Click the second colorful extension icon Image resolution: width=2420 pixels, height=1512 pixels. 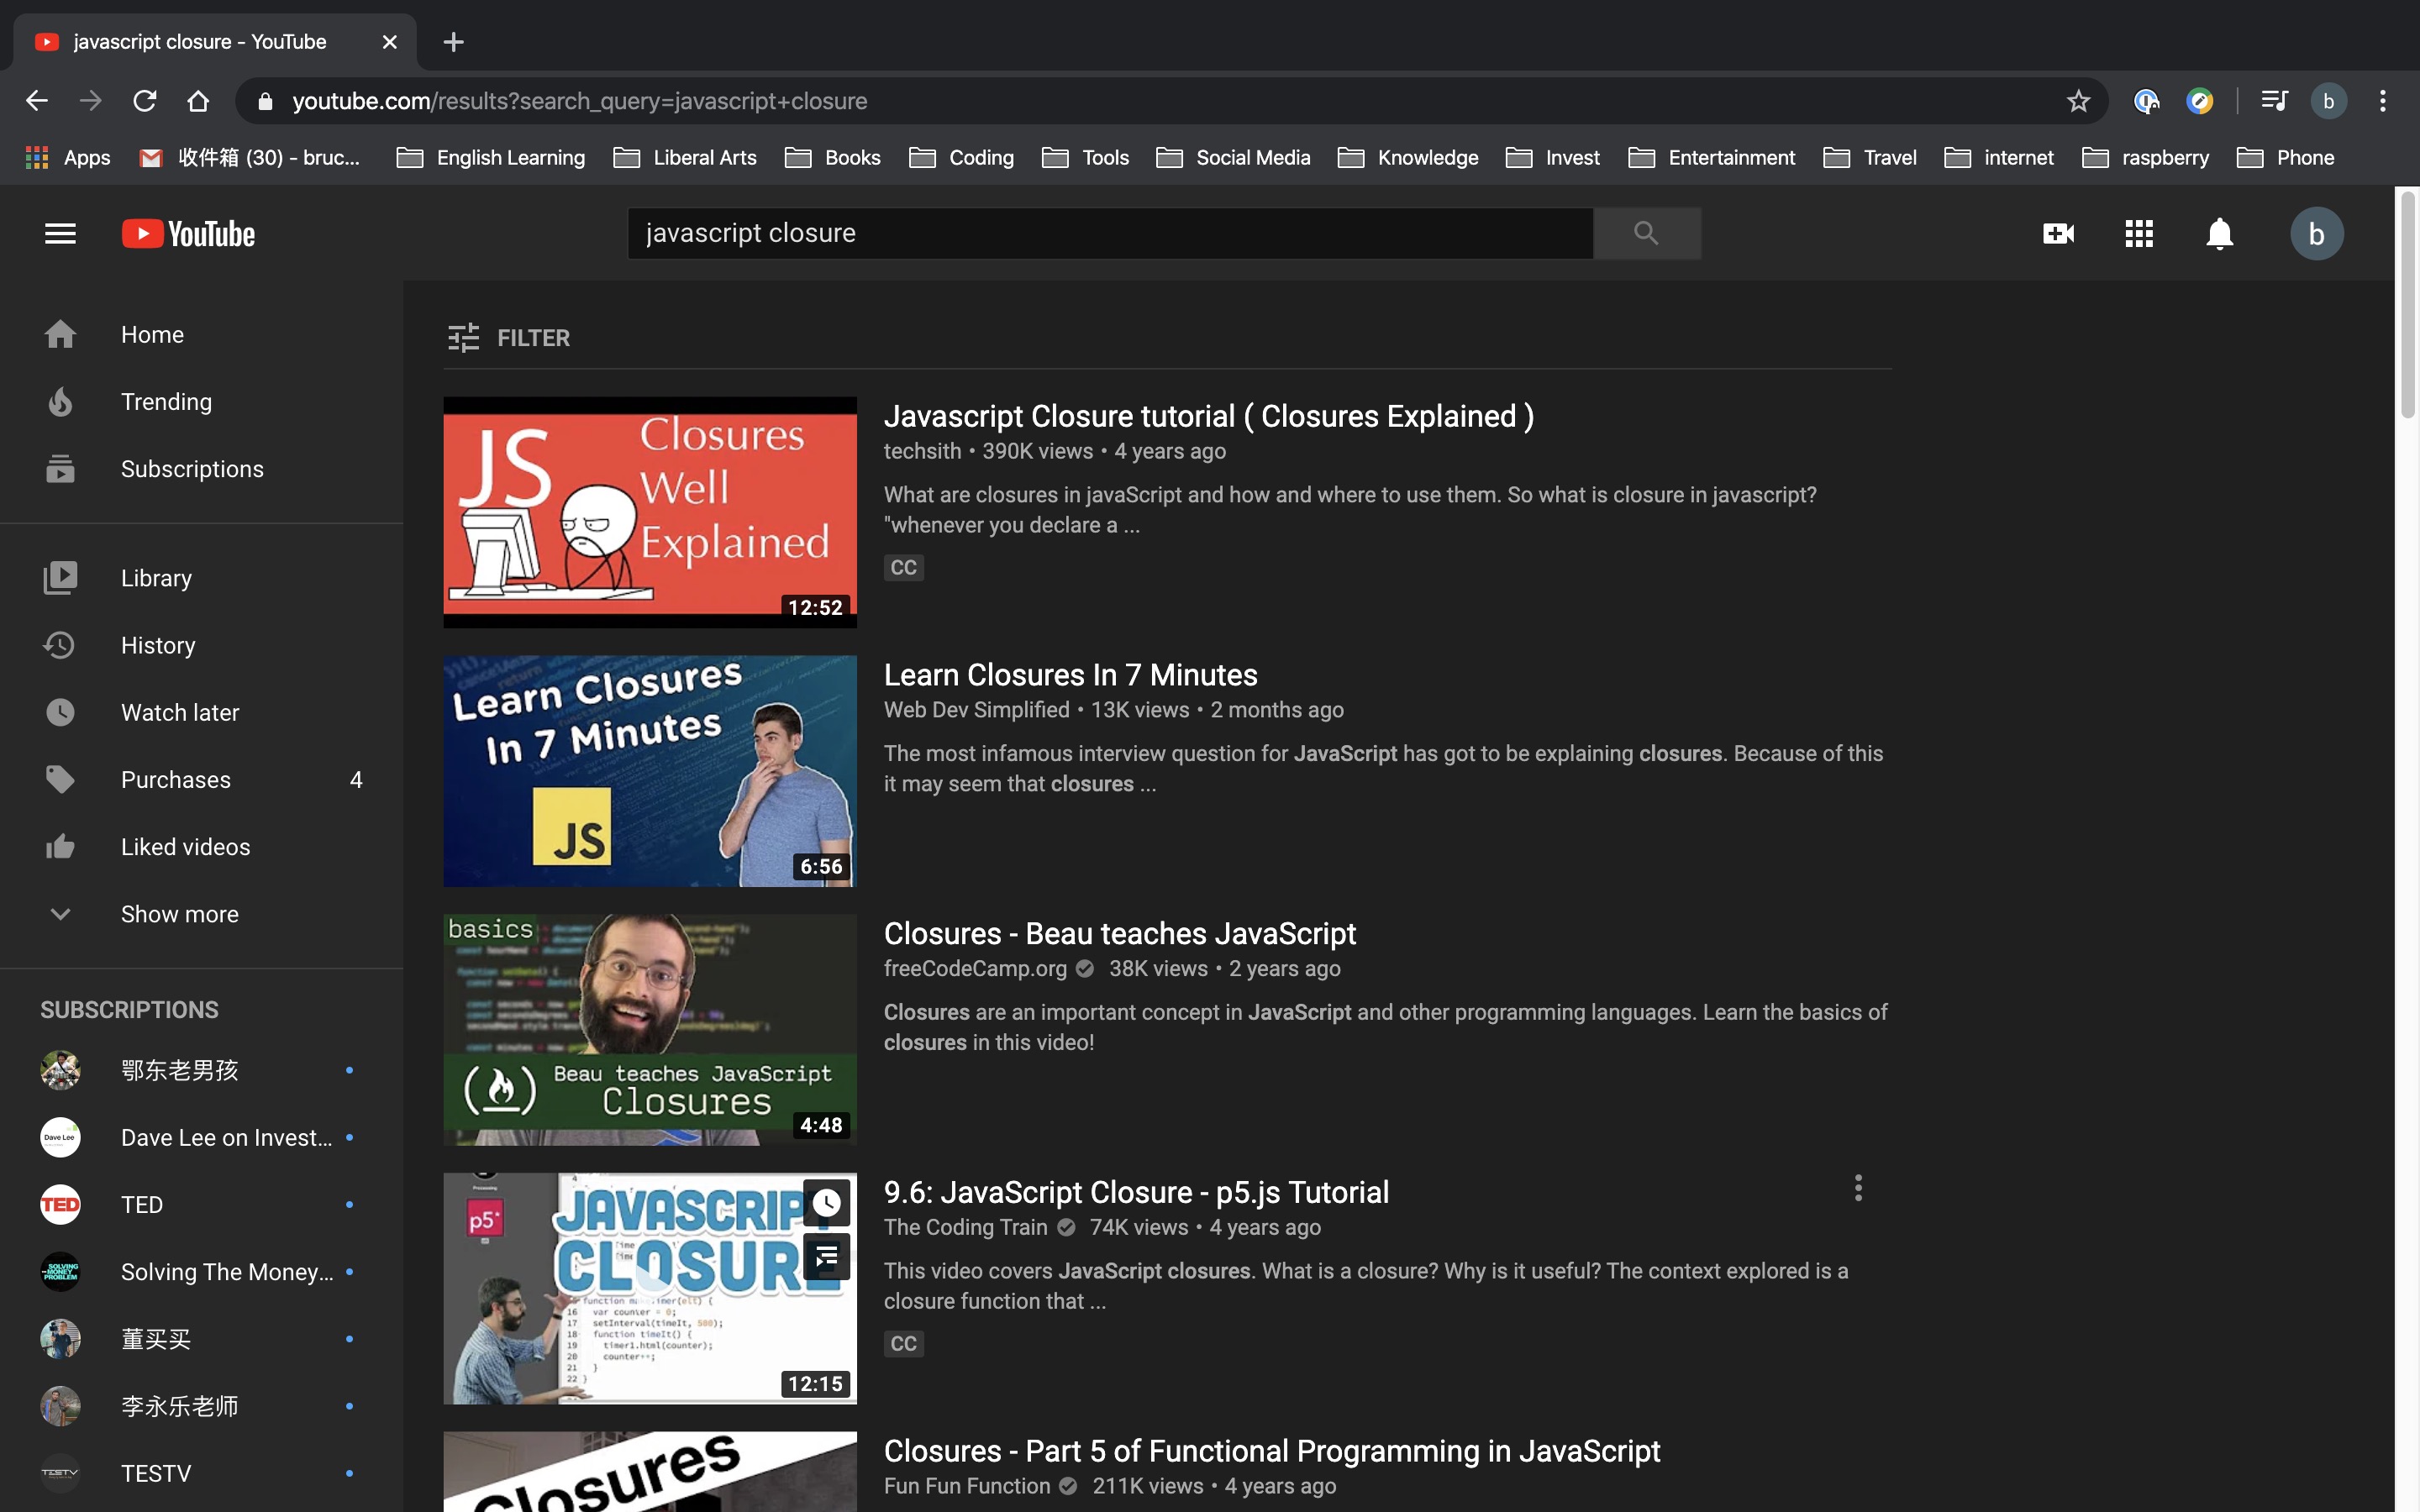2199,101
